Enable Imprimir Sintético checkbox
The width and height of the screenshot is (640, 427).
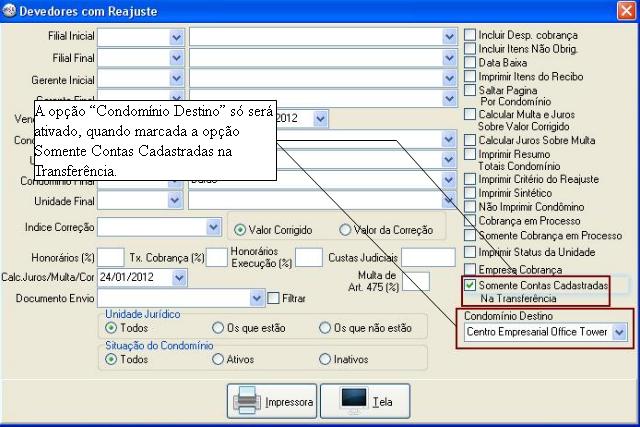pyautogui.click(x=470, y=193)
